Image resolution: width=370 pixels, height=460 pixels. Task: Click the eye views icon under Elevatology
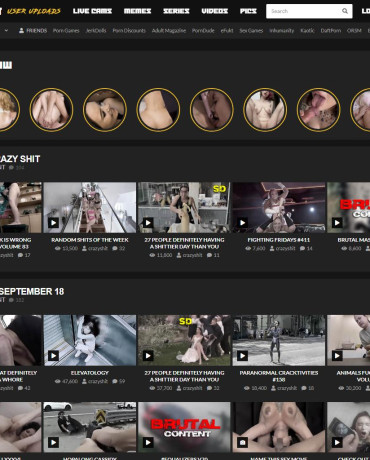(x=58, y=381)
